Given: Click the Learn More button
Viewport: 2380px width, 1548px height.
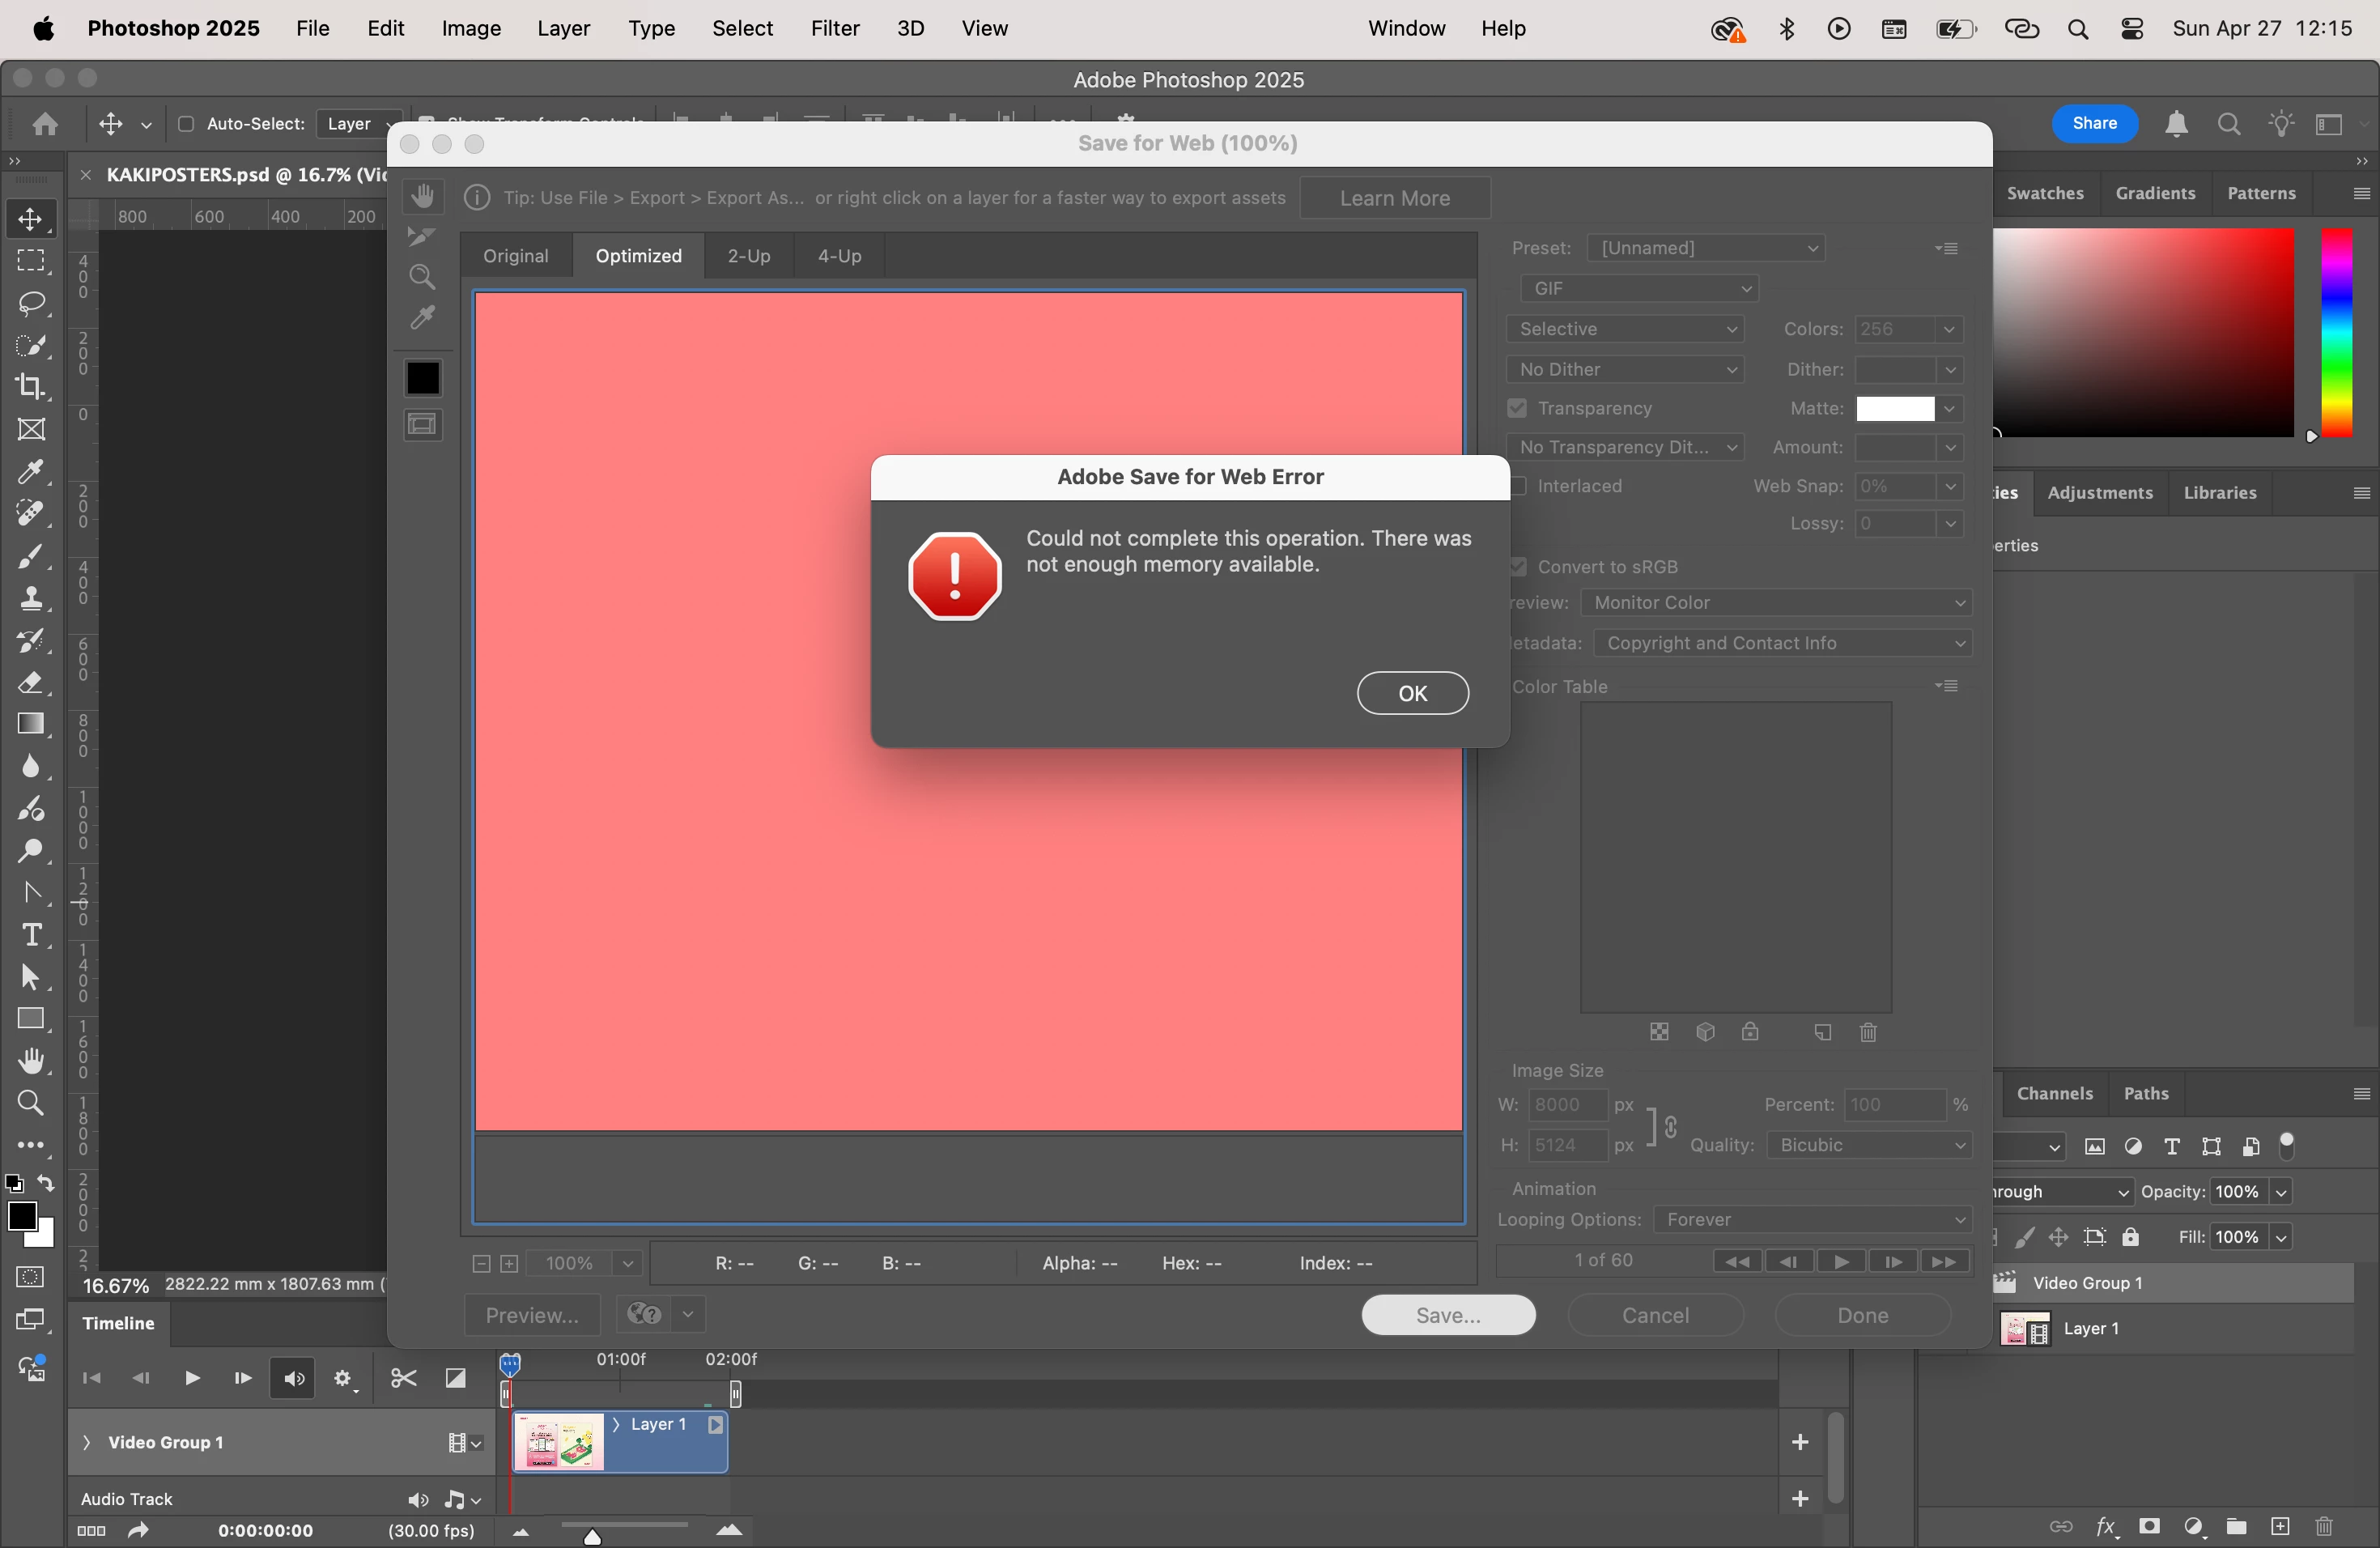Looking at the screenshot, I should click(1394, 198).
